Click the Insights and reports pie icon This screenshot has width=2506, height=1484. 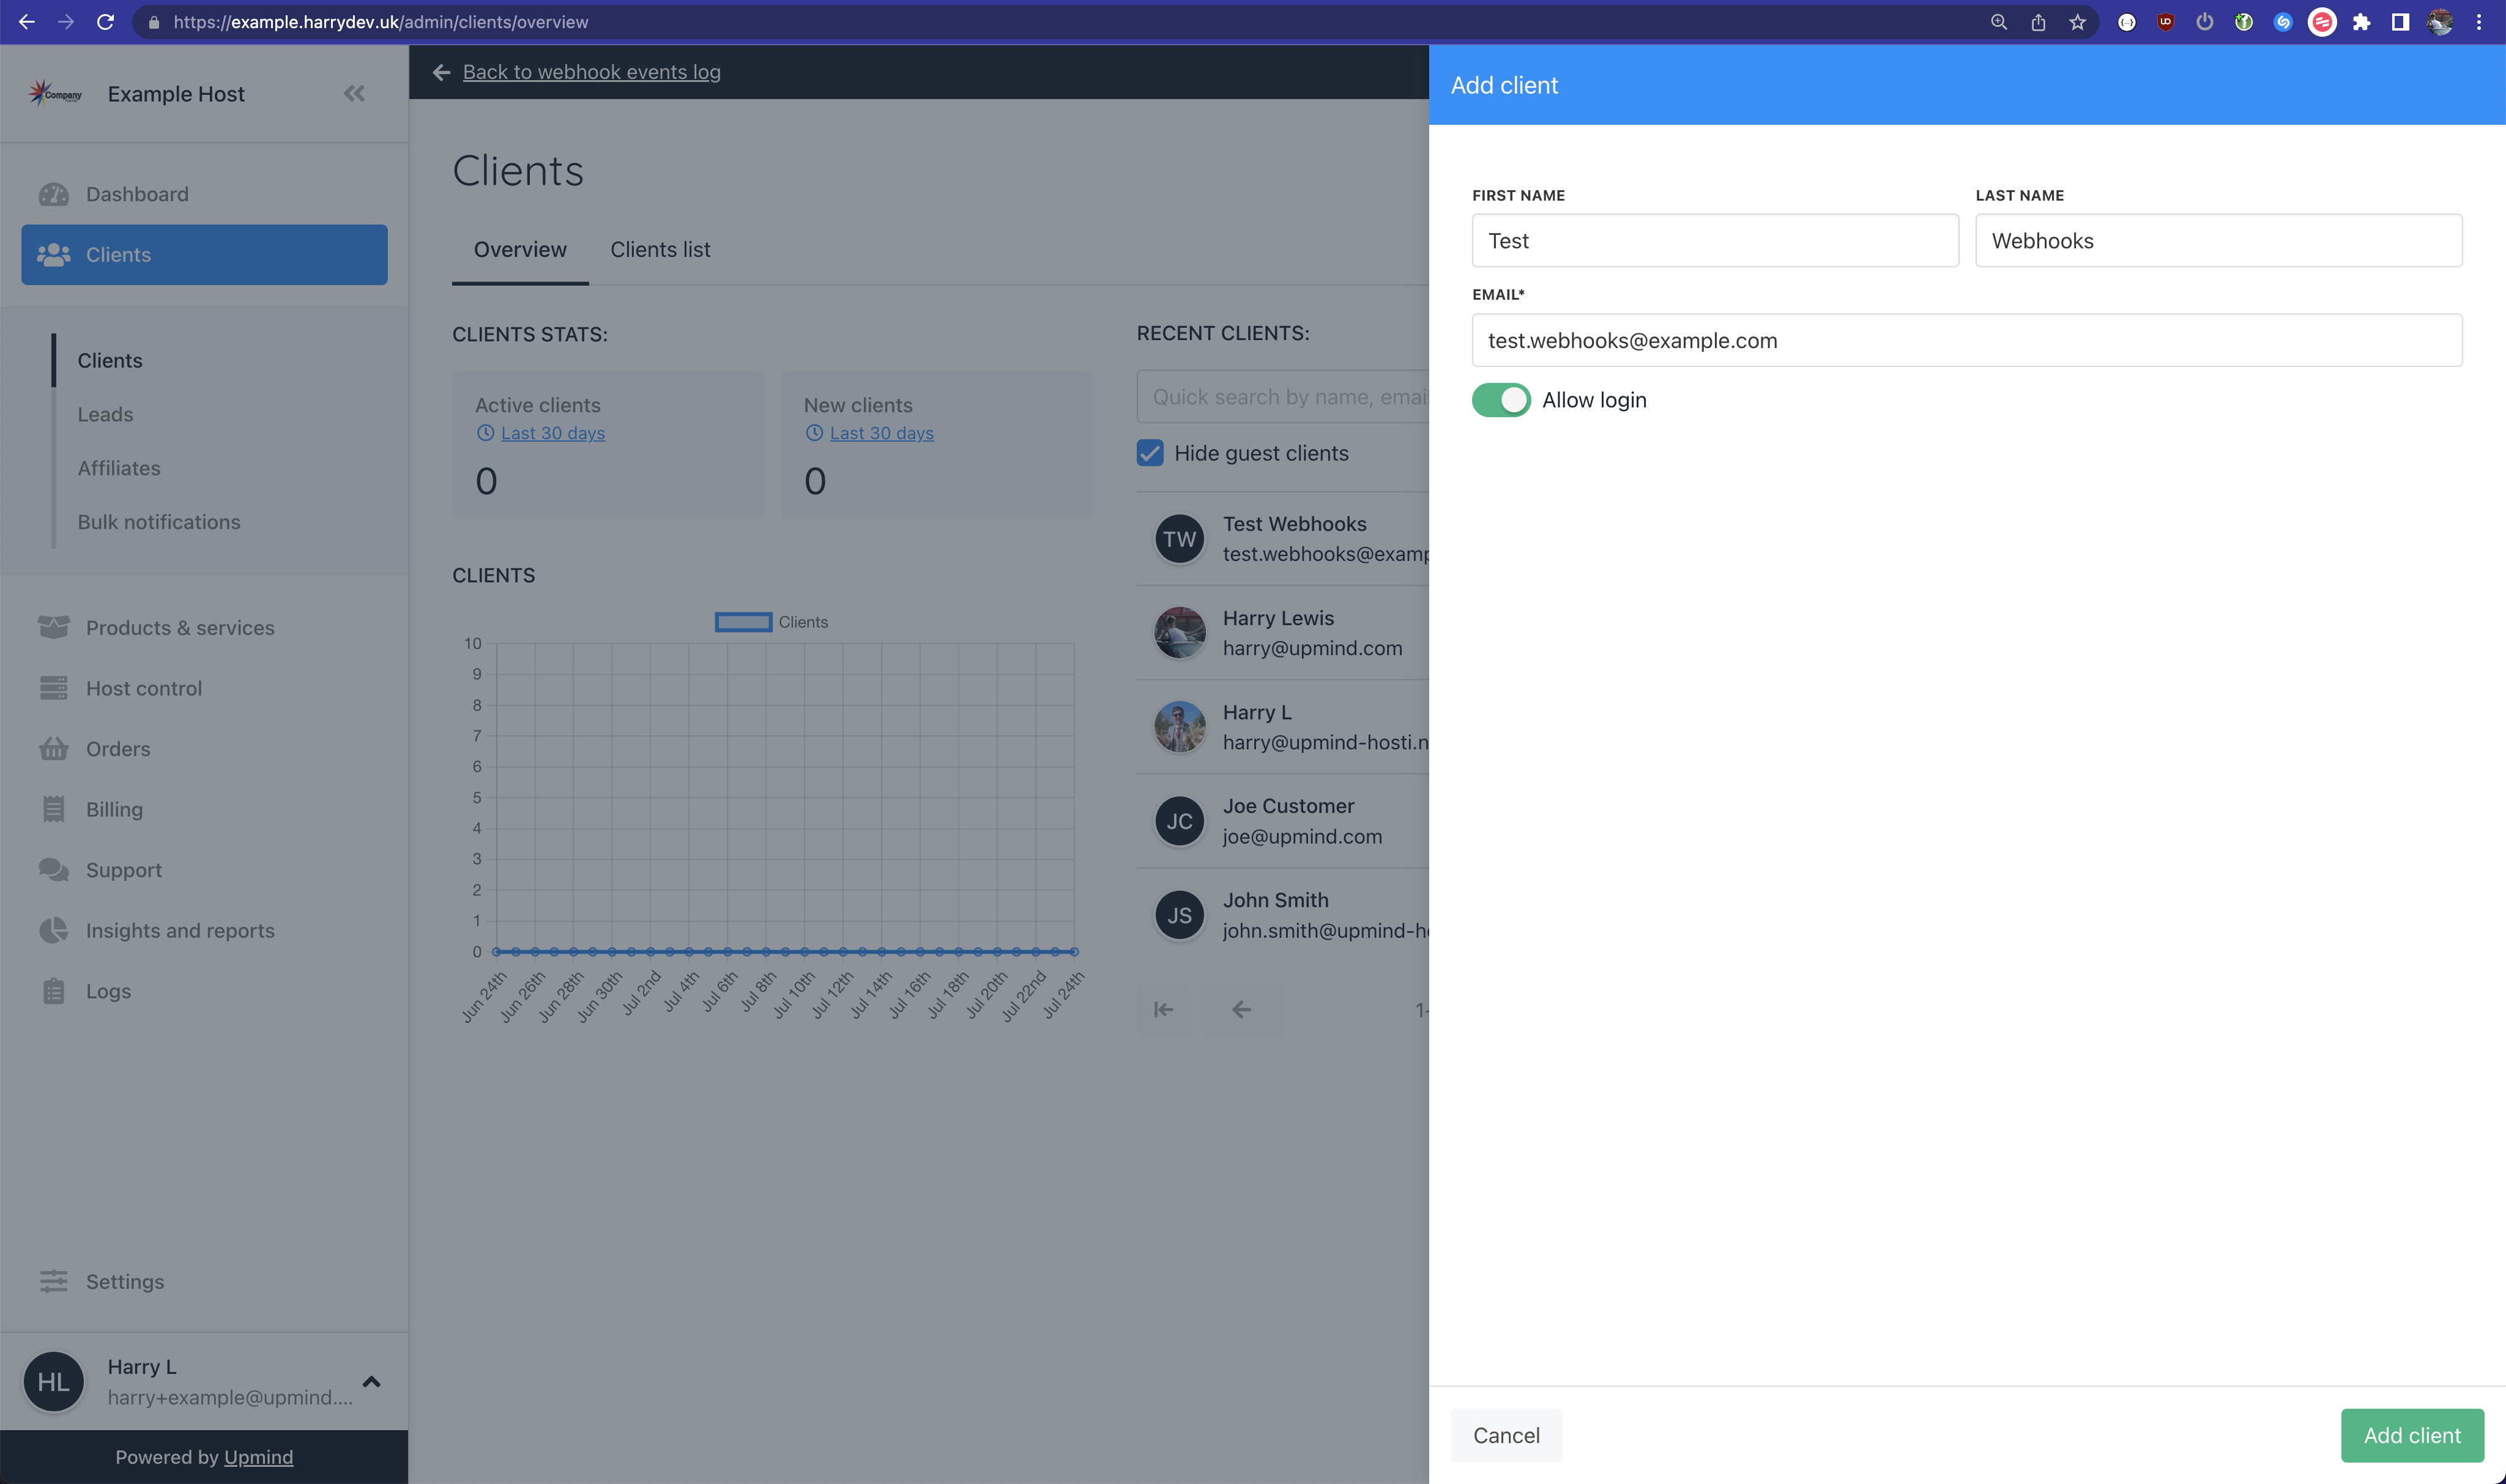[x=54, y=930]
